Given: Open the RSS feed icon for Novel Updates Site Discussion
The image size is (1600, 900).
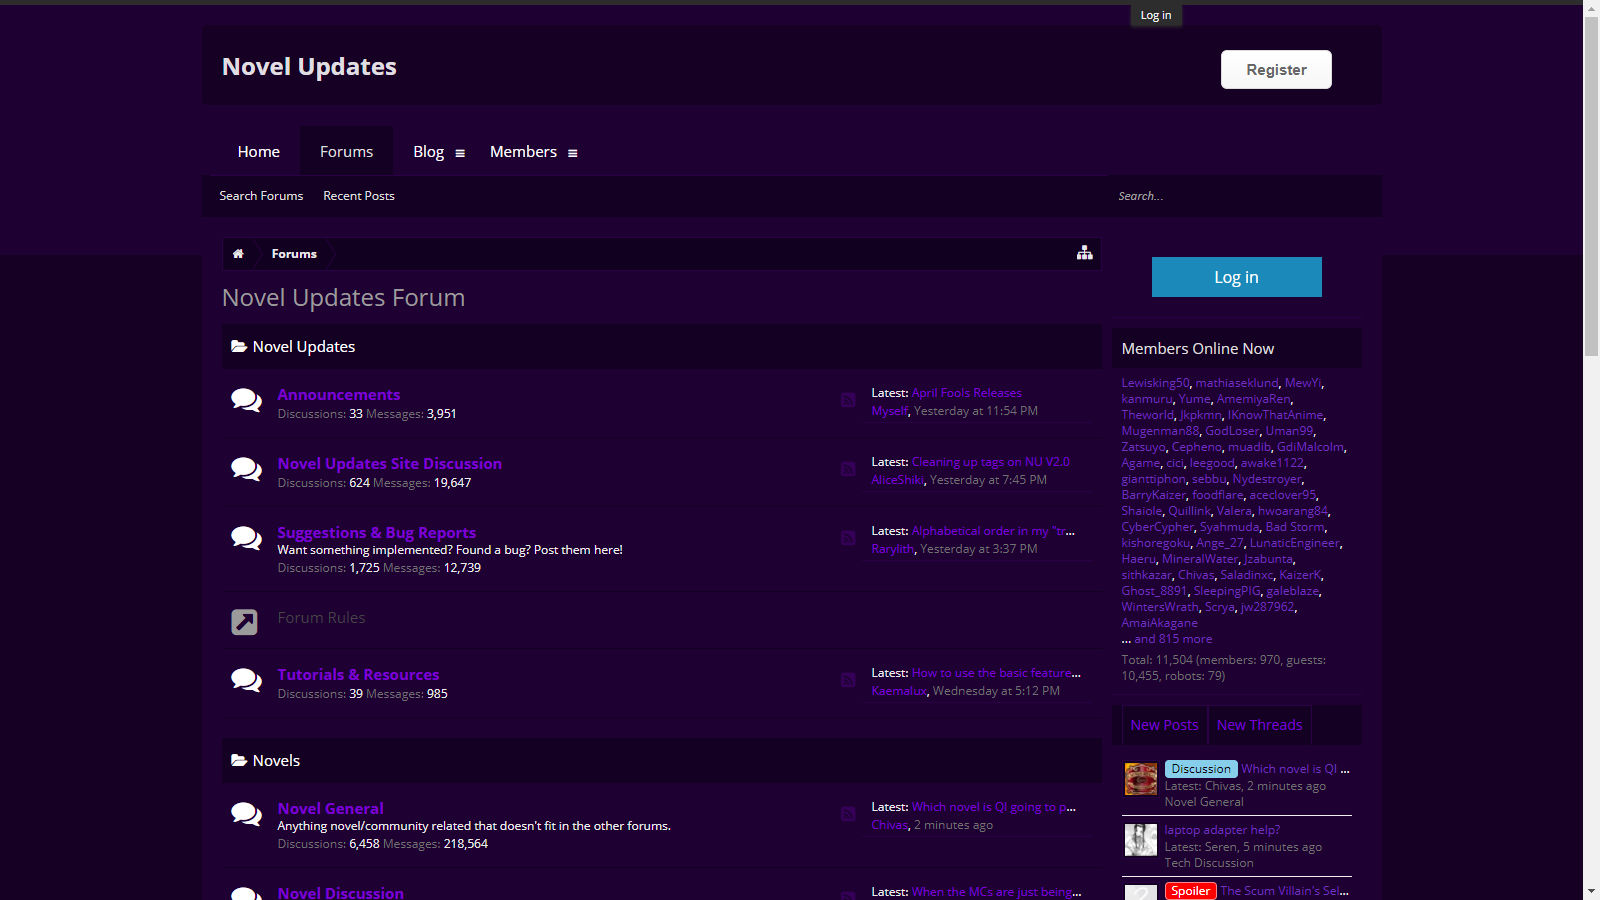Looking at the screenshot, I should (847, 470).
